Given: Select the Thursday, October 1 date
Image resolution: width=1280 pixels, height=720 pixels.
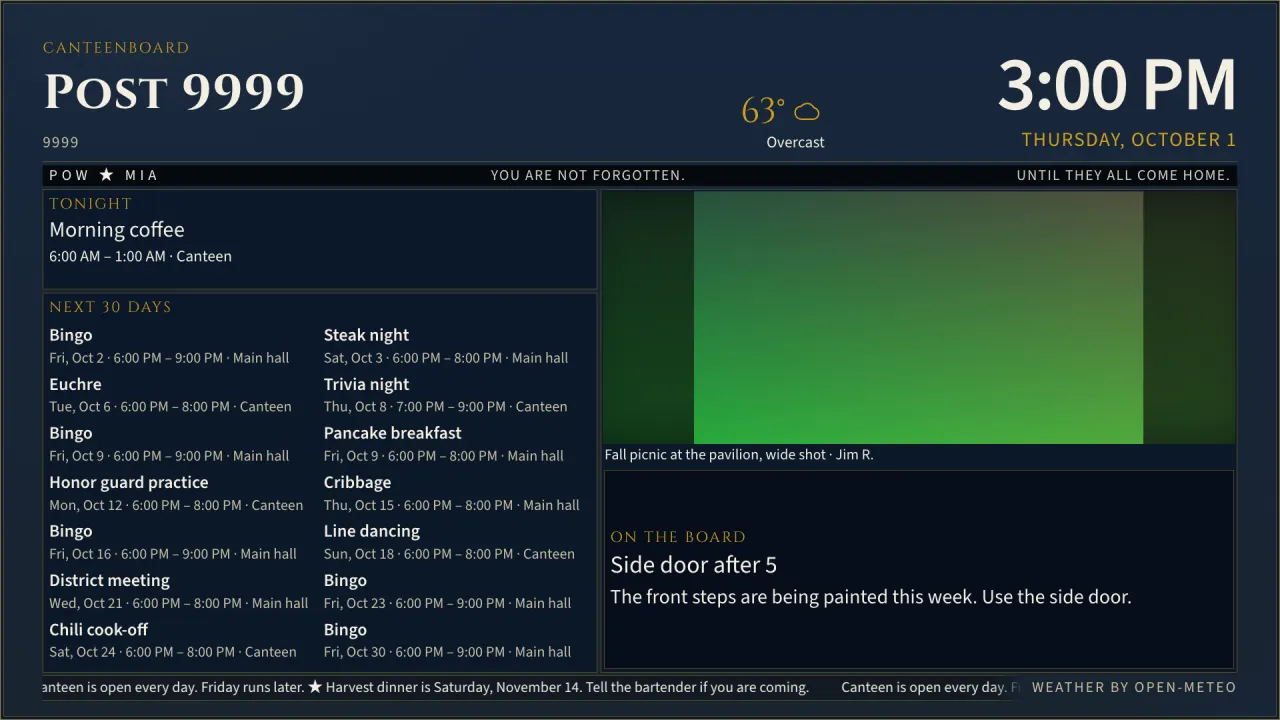Looking at the screenshot, I should [x=1129, y=140].
